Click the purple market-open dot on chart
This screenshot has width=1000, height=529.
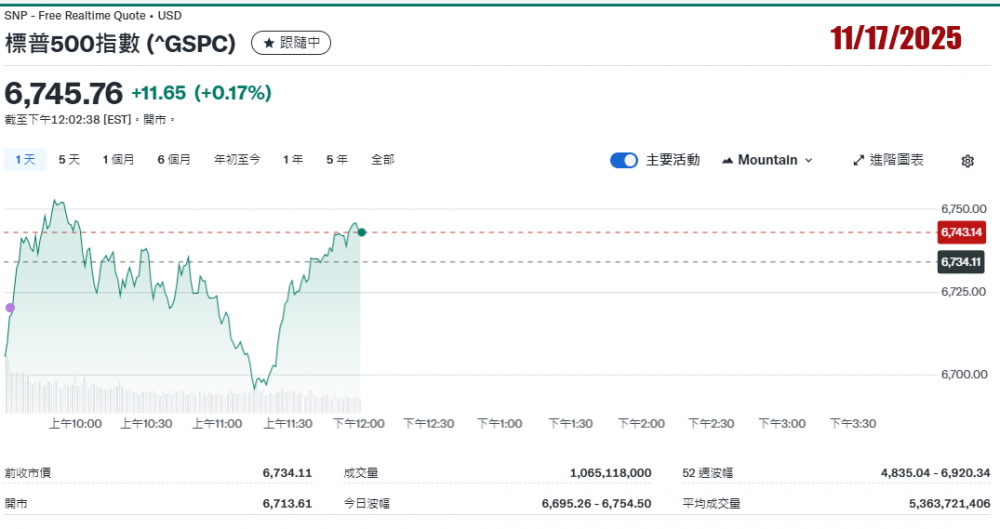coord(10,308)
